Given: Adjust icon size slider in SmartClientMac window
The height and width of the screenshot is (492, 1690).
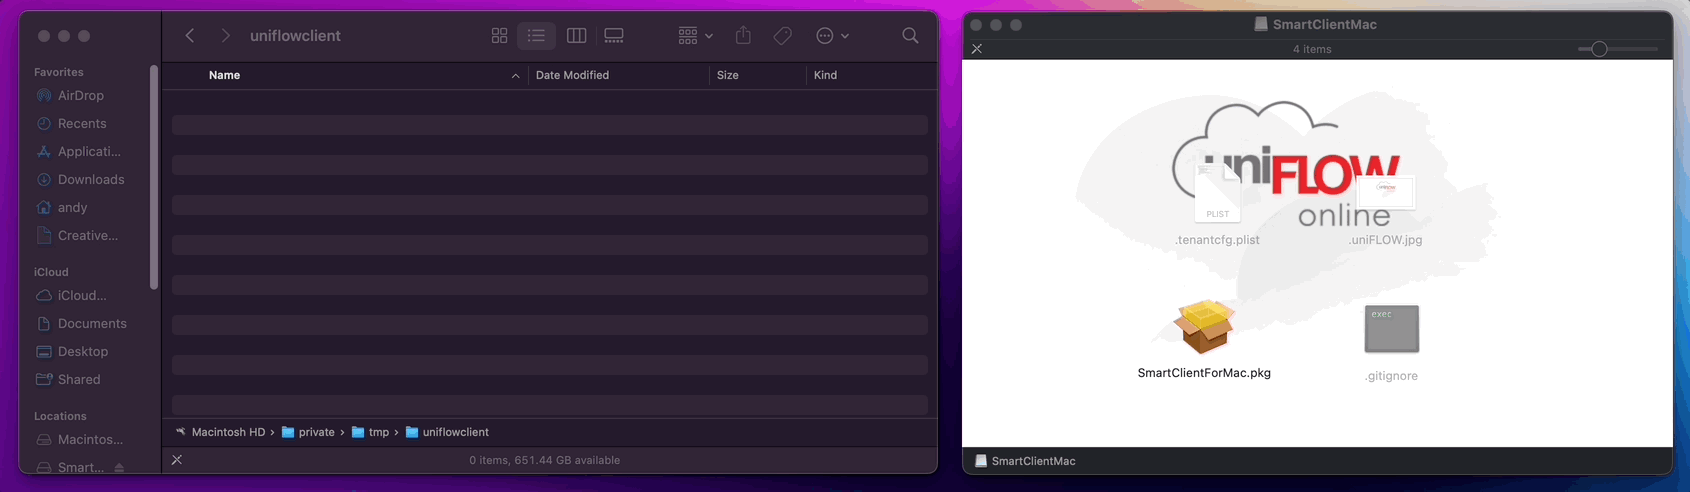Looking at the screenshot, I should pyautogui.click(x=1599, y=49).
